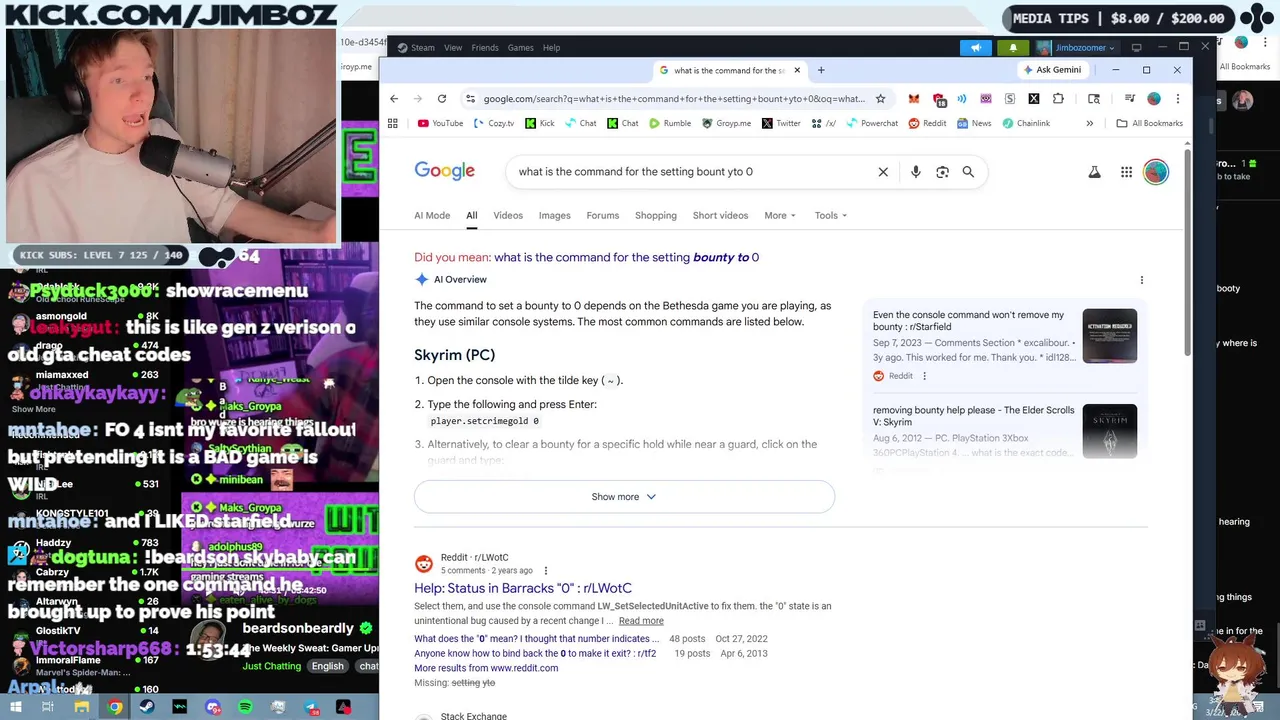Open Skyrim bounty result thumbnail

[x=1110, y=431]
